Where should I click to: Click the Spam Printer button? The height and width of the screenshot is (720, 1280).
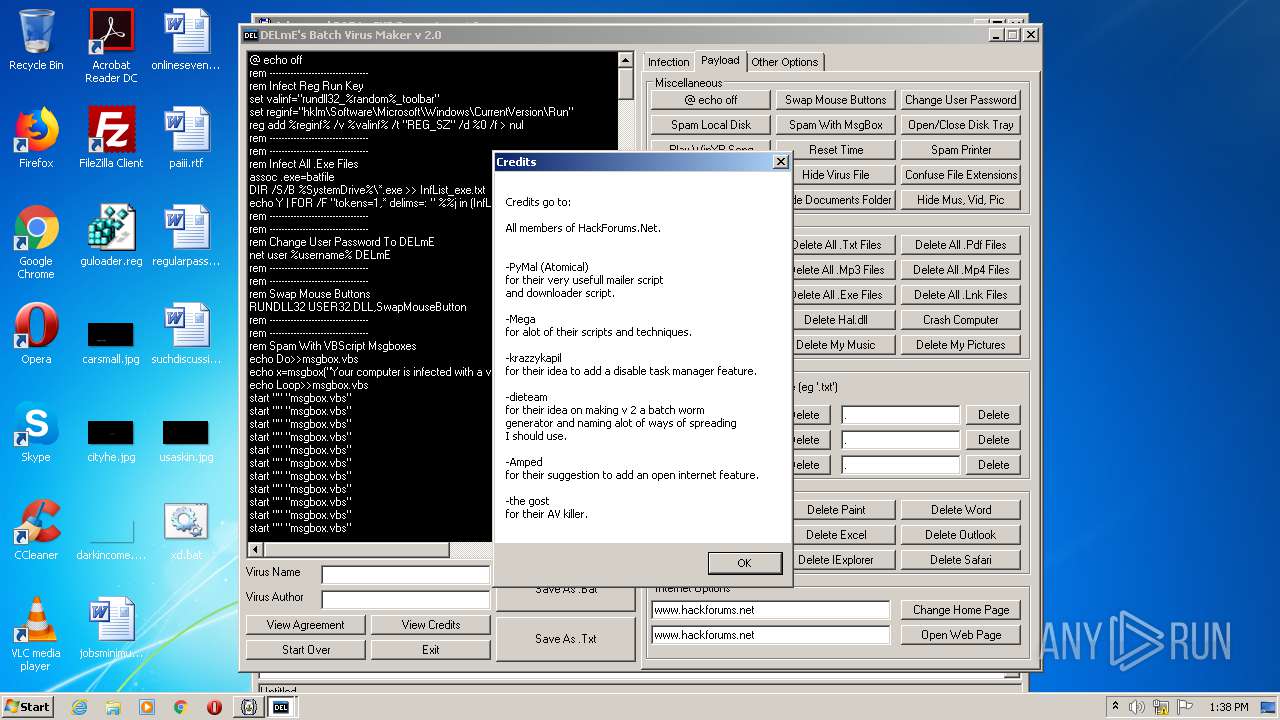(961, 150)
